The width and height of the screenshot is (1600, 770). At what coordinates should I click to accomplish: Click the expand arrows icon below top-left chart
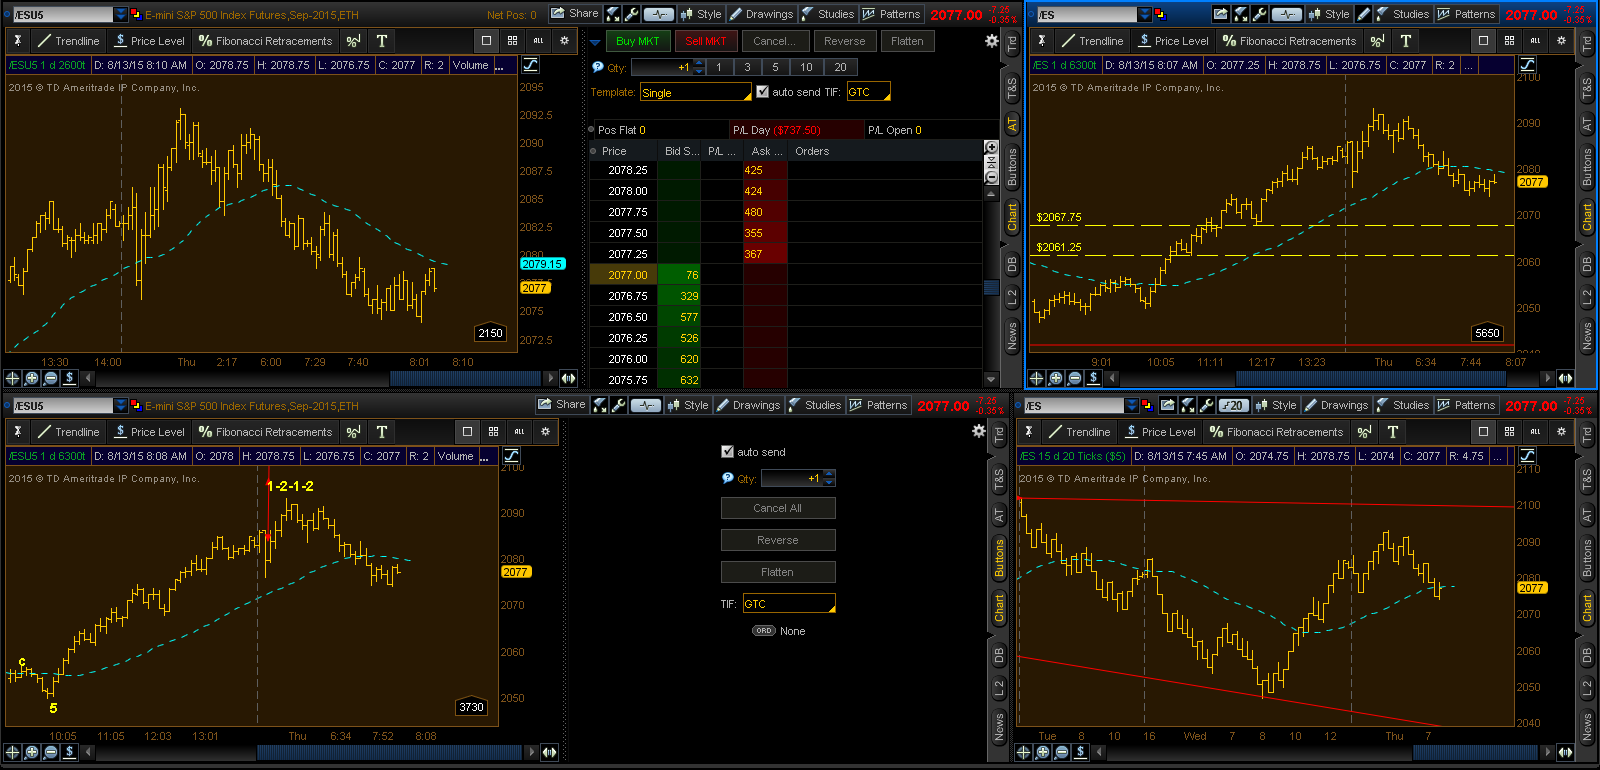click(x=568, y=378)
